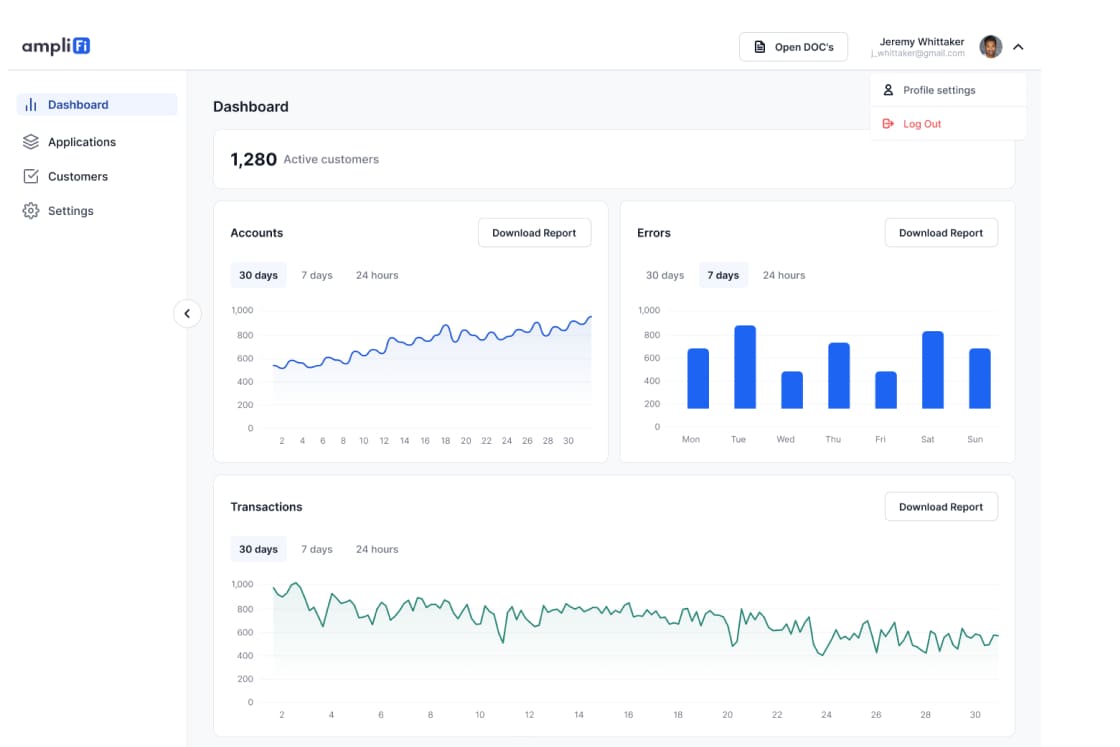
Task: Switch Transactions chart to 7 days
Action: click(x=316, y=549)
